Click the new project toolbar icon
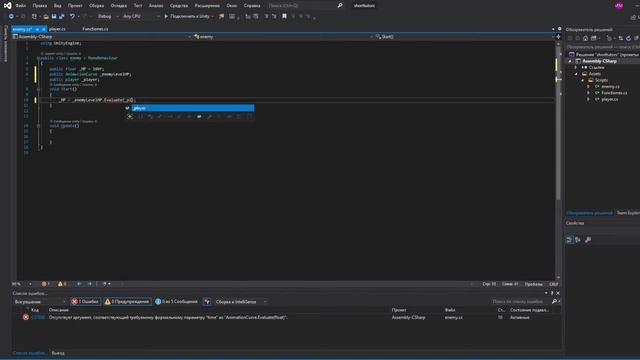 [x=34, y=16]
